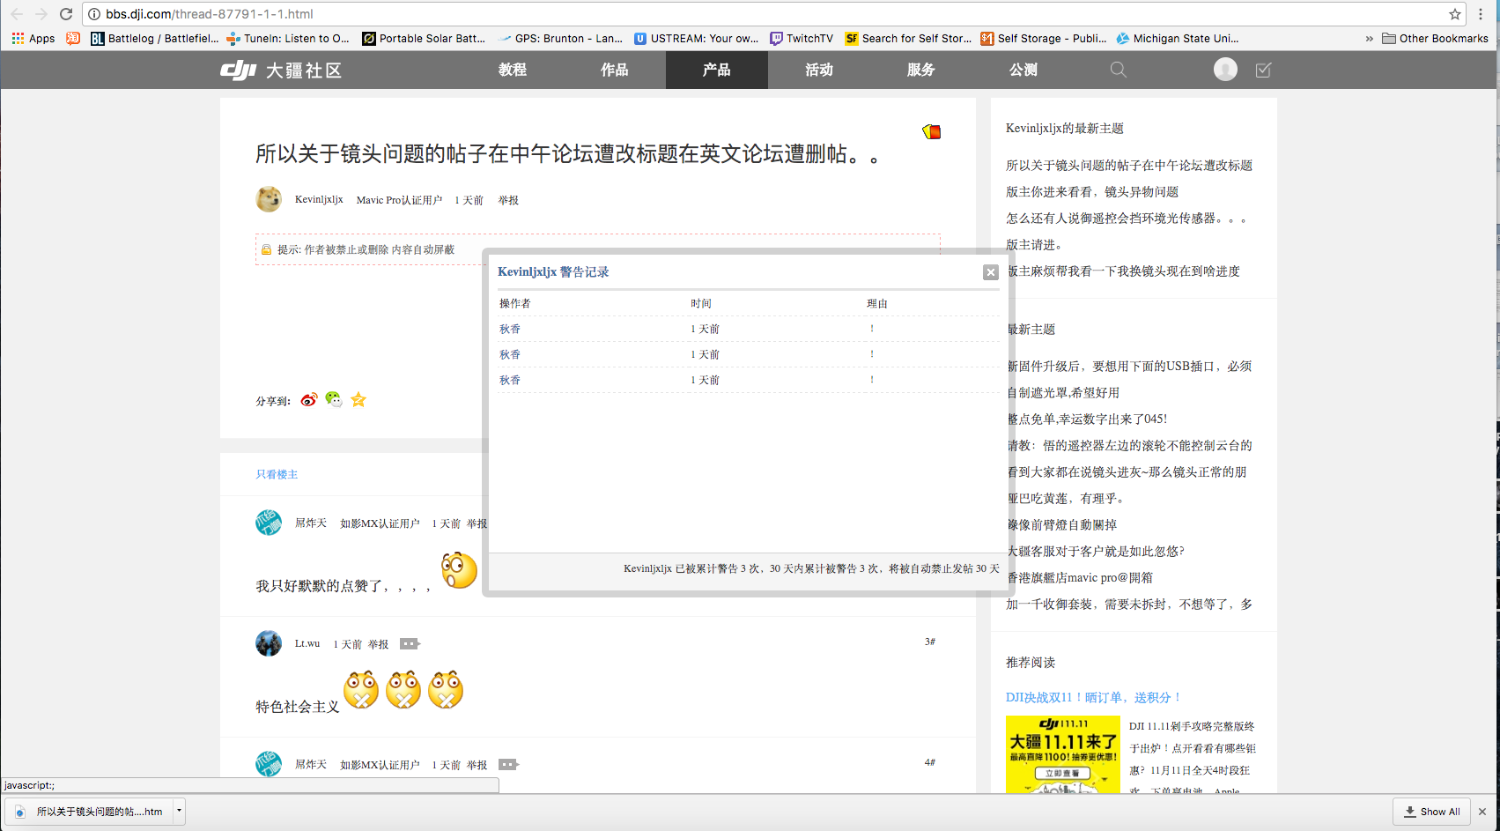Open sidebar topic 版主你进来看看，镜头异物问题

point(1092,192)
